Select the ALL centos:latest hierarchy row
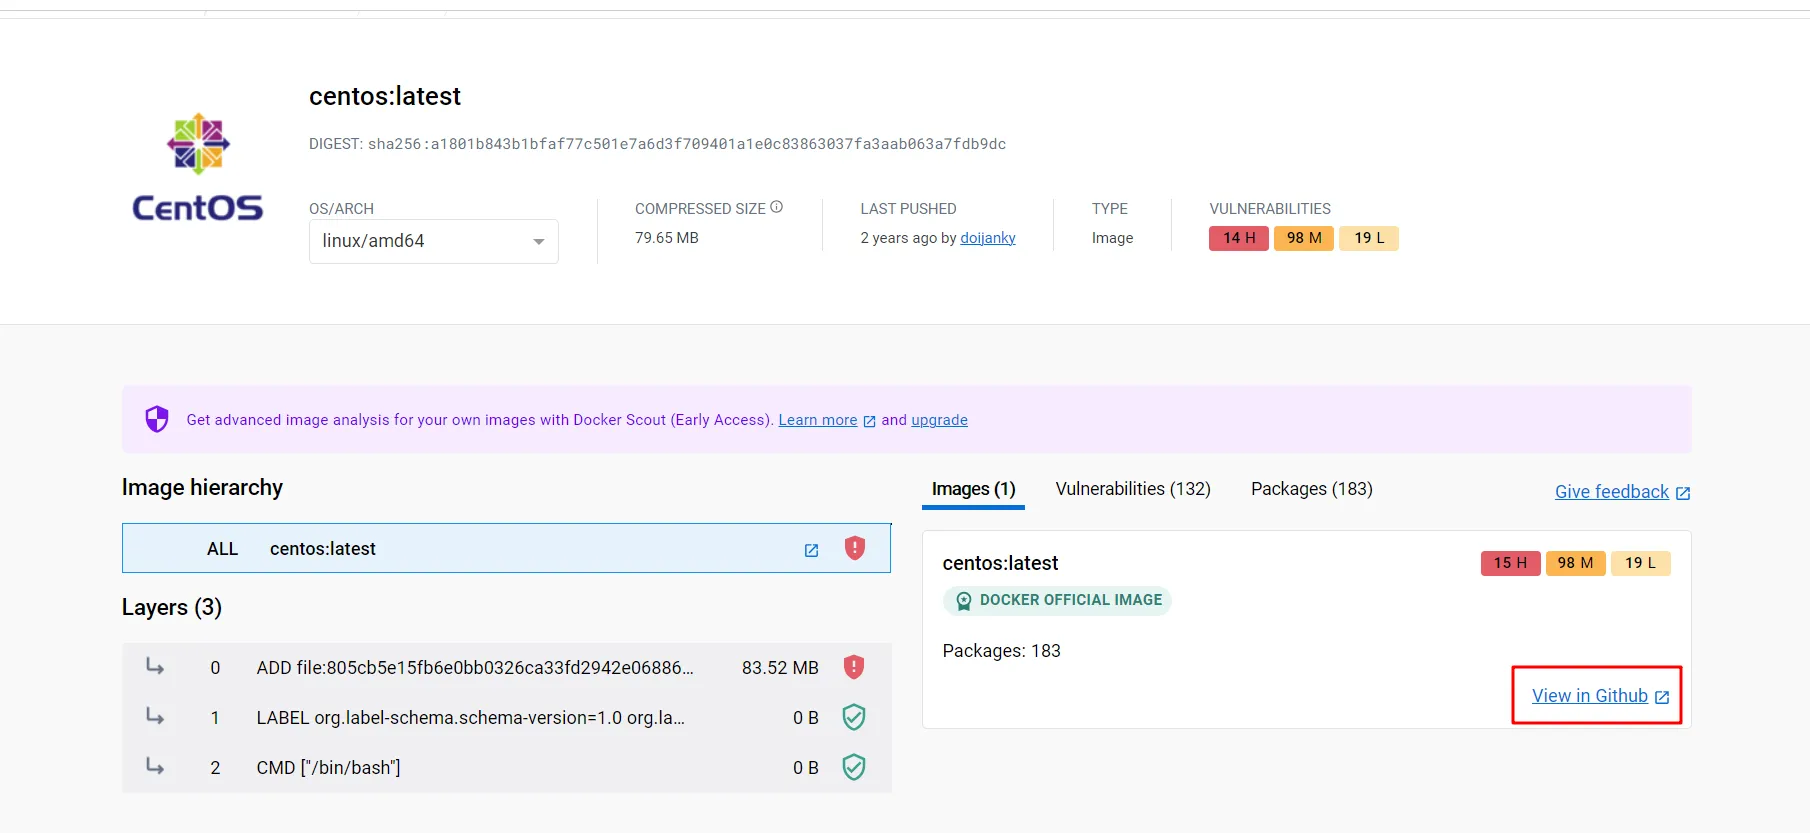The image size is (1810, 833). click(x=506, y=548)
